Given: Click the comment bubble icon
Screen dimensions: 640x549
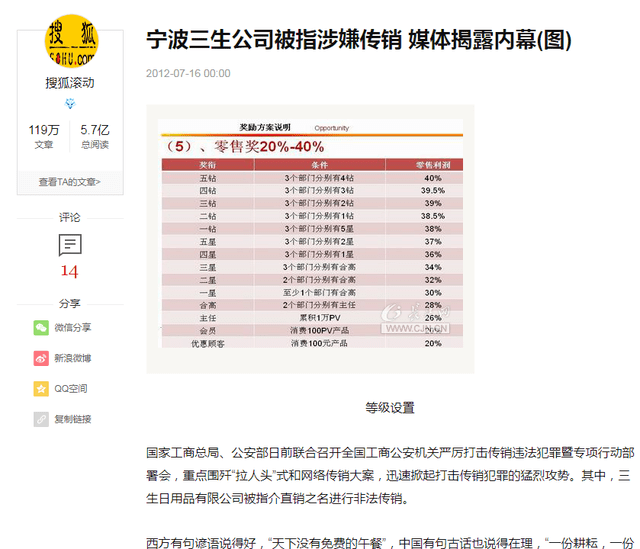Looking at the screenshot, I should [x=70, y=245].
